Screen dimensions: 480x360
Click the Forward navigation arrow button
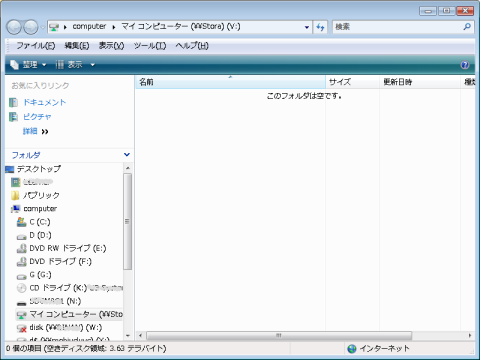tap(31, 27)
